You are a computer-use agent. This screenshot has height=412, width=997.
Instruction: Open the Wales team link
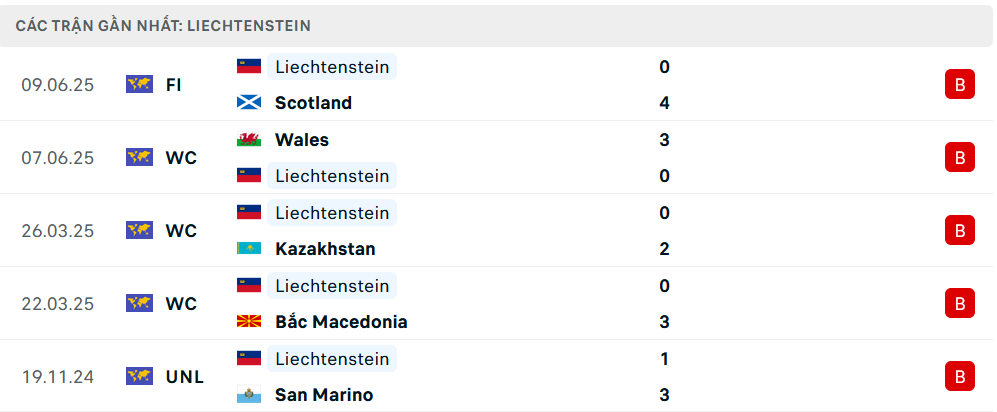(301, 140)
